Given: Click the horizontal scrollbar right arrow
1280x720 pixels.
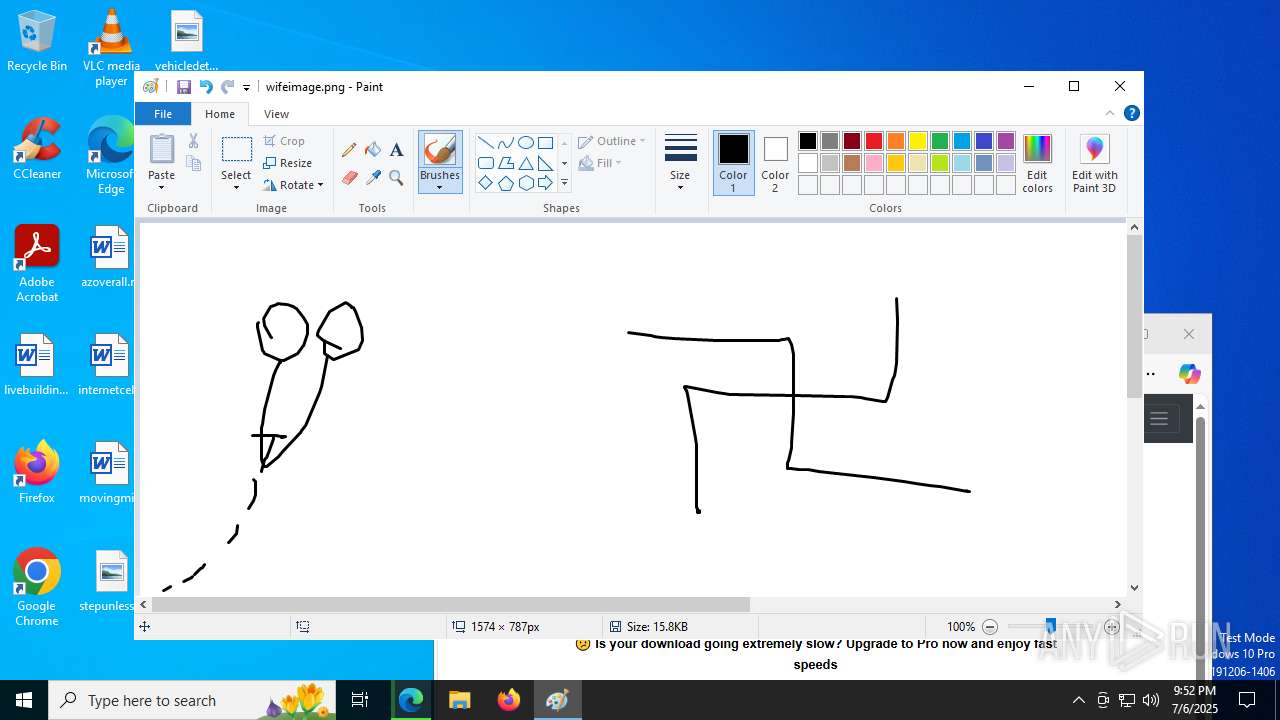Looking at the screenshot, I should (x=1118, y=604).
